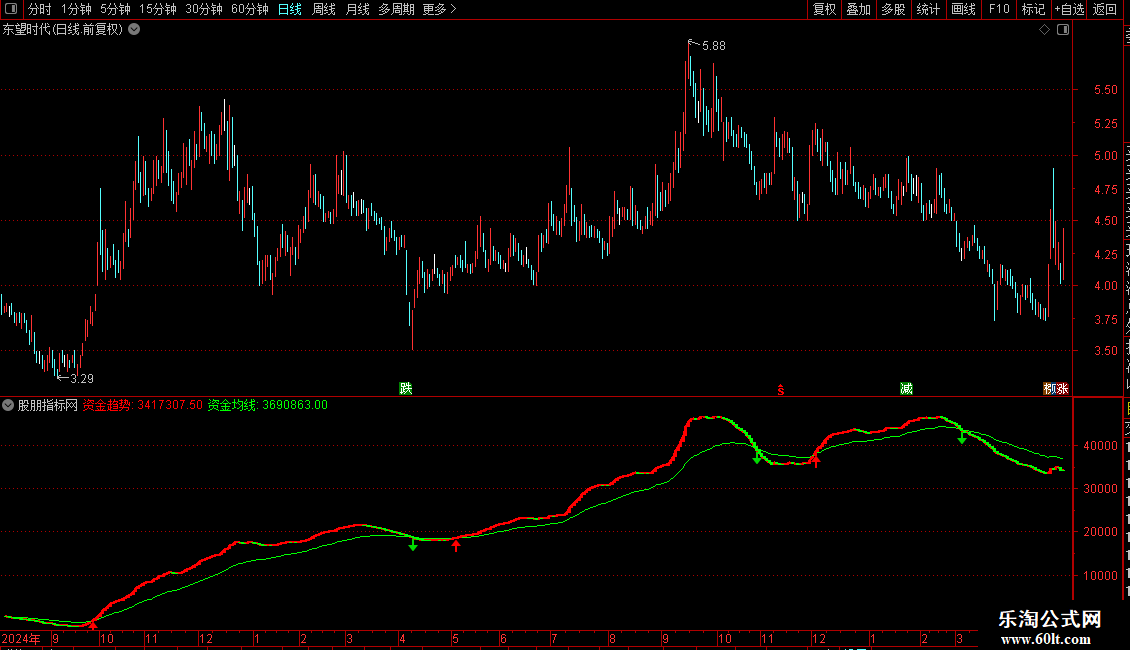
Task: Open 多周期 multi-period view
Action: click(x=396, y=9)
